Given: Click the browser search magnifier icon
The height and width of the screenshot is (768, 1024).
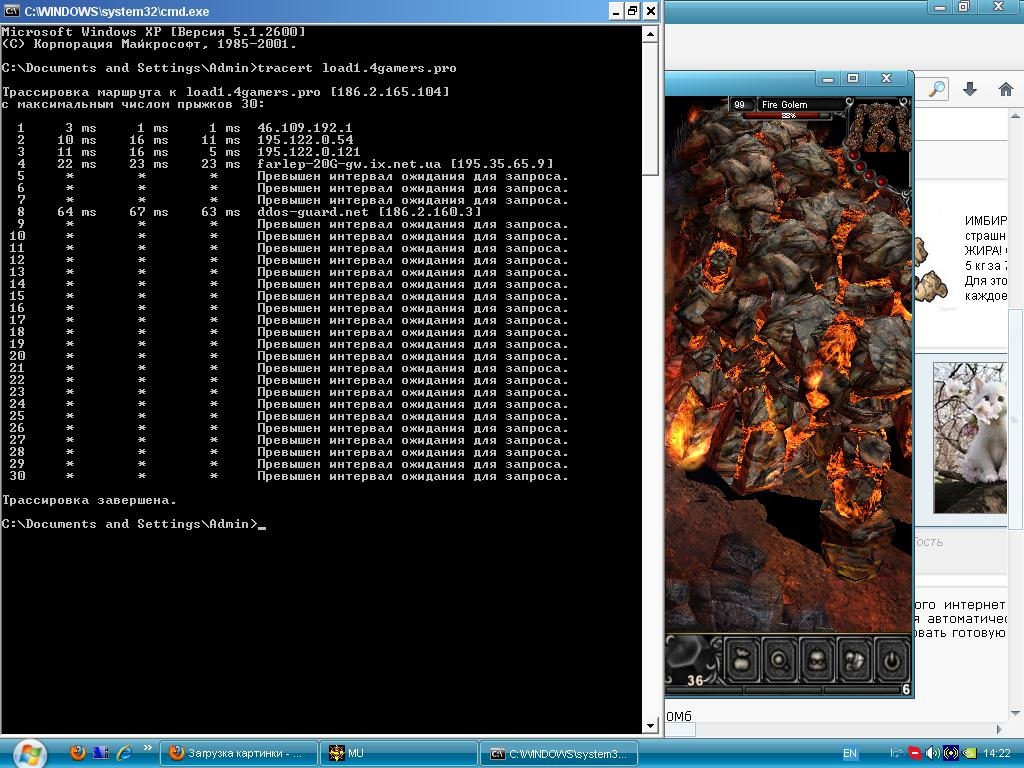Looking at the screenshot, I should click(x=936, y=89).
